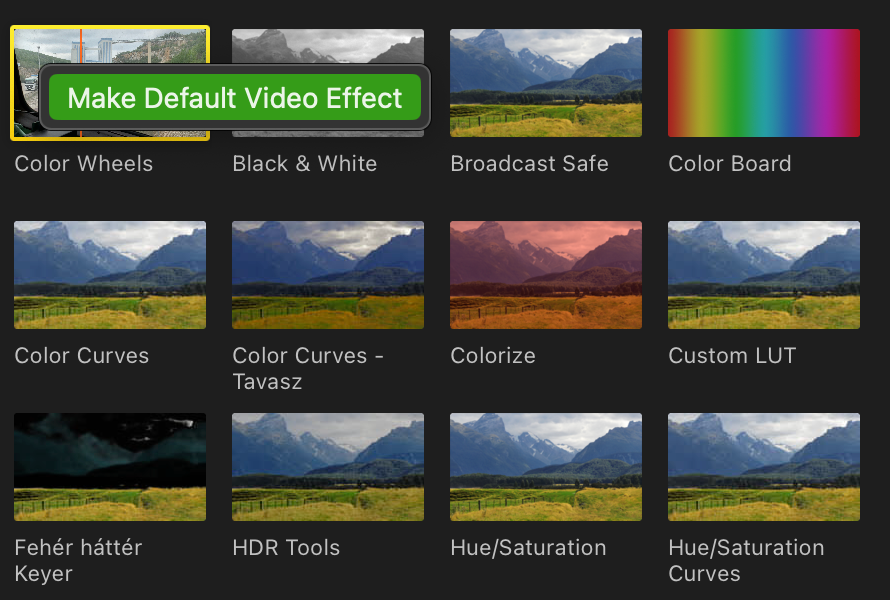
Task: Click the HDR Tools label
Action: pos(286,547)
